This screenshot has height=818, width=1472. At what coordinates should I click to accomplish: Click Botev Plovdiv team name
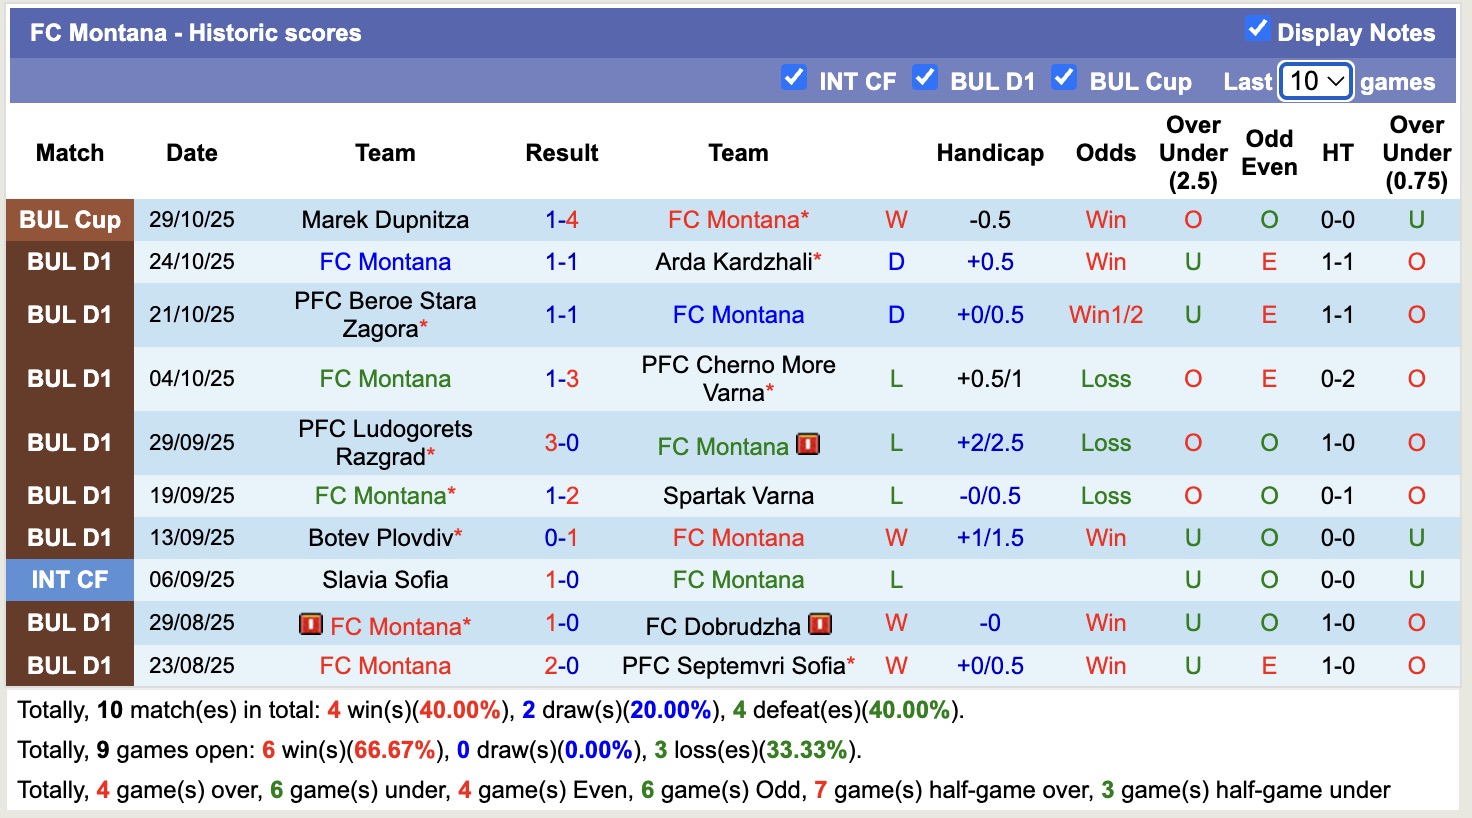(x=380, y=538)
